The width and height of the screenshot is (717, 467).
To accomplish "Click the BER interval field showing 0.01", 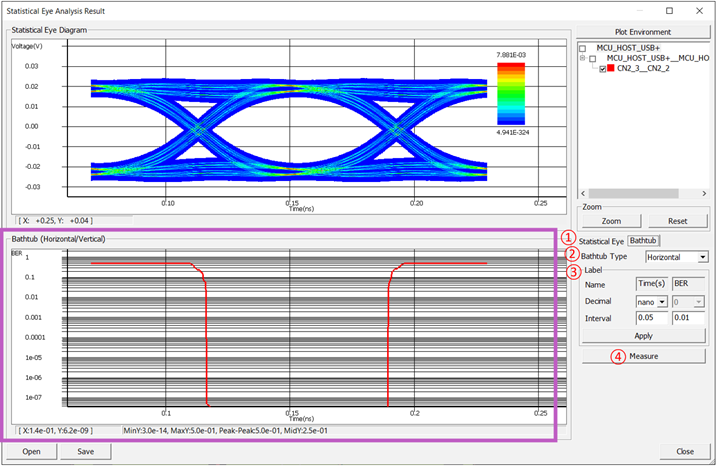I will point(689,318).
